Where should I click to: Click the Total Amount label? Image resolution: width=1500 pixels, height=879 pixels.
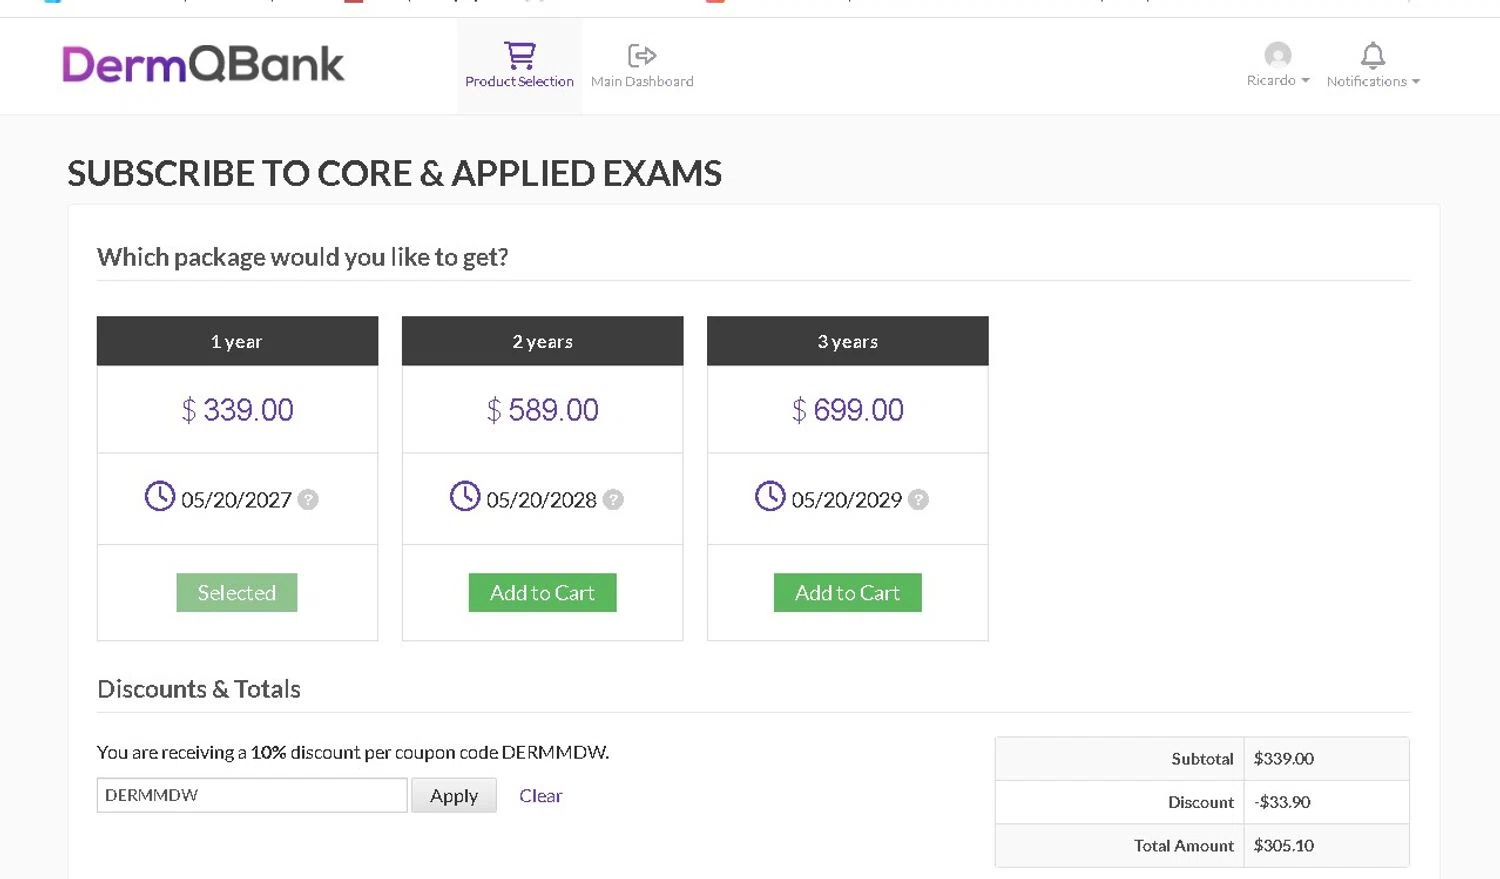1184,846
